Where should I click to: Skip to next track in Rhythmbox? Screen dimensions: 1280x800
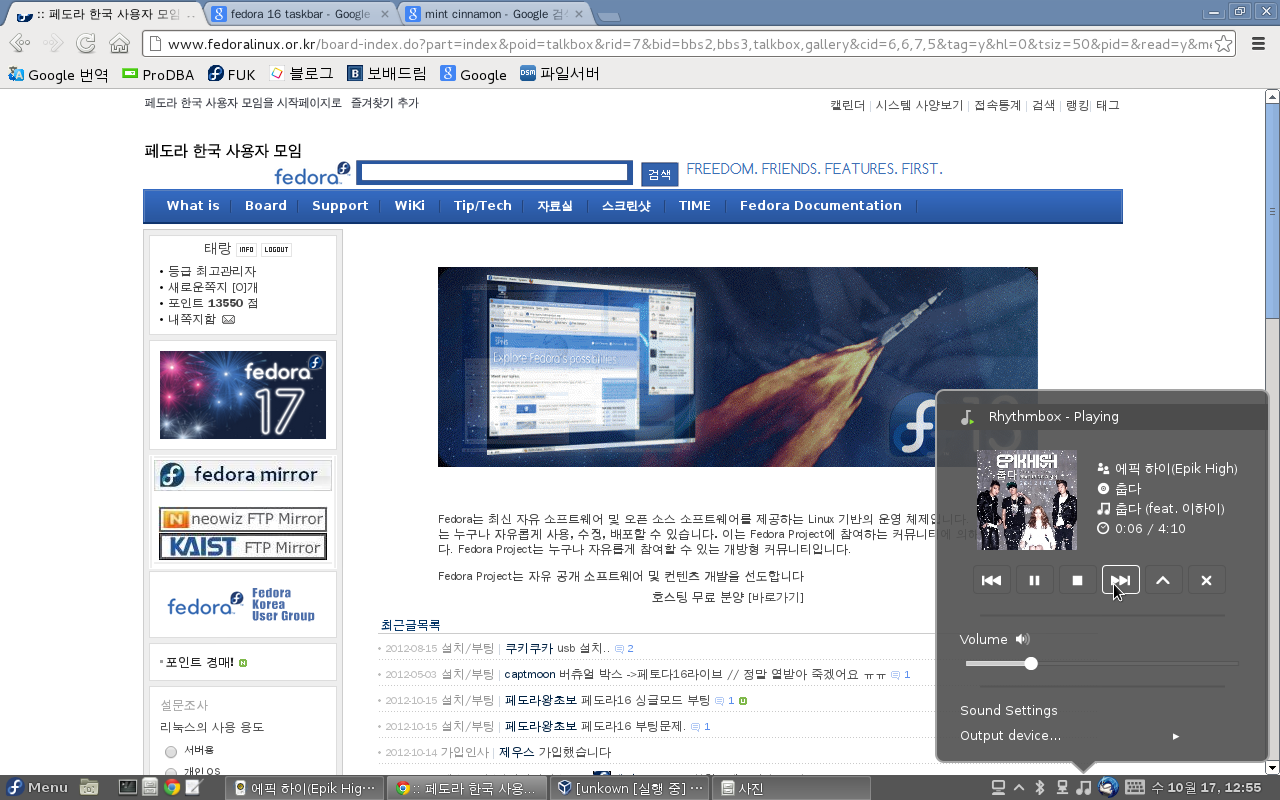[1121, 580]
